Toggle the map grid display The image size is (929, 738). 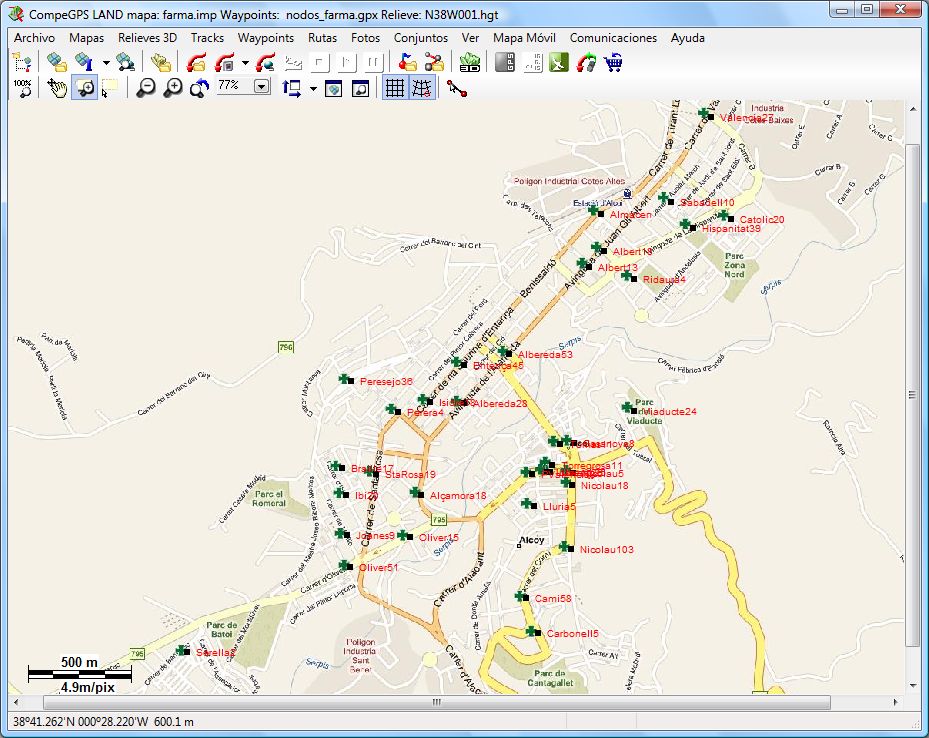tap(395, 88)
